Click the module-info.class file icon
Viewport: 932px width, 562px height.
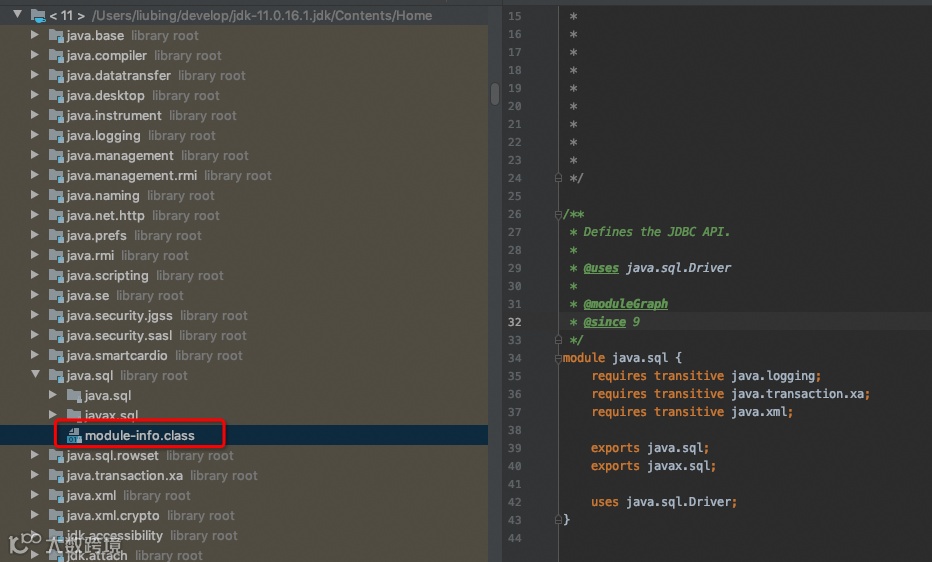[x=74, y=435]
